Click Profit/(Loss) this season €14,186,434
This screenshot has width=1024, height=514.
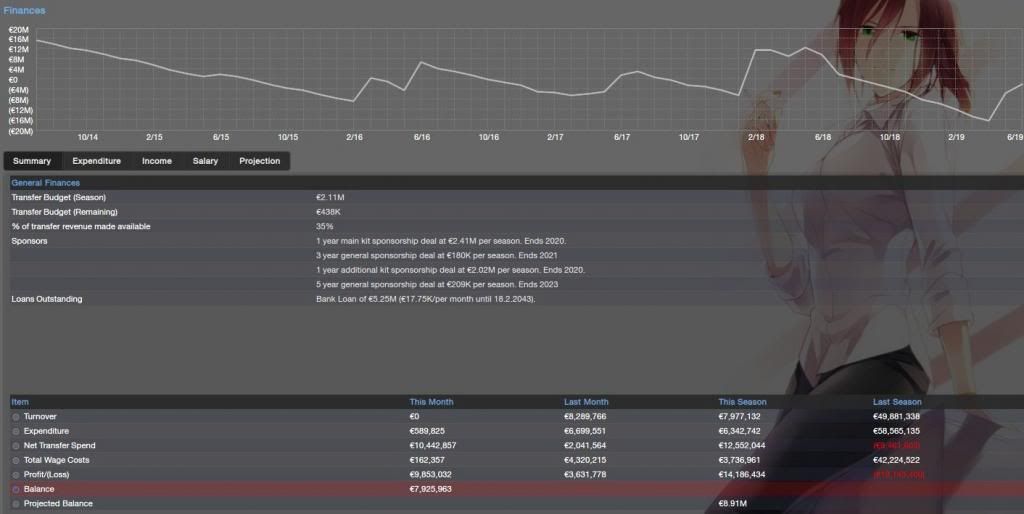pyautogui.click(x=742, y=475)
